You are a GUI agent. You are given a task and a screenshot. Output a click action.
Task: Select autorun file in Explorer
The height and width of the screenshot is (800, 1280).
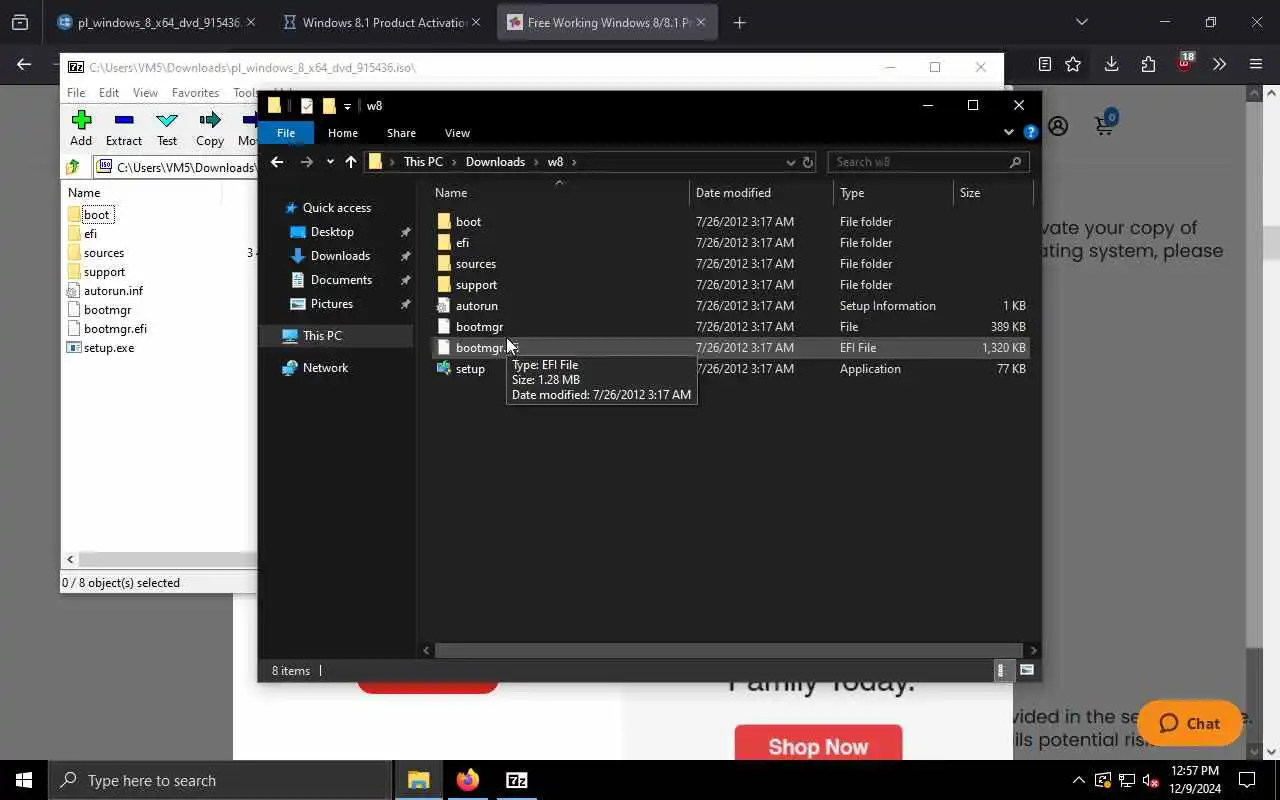click(x=476, y=306)
